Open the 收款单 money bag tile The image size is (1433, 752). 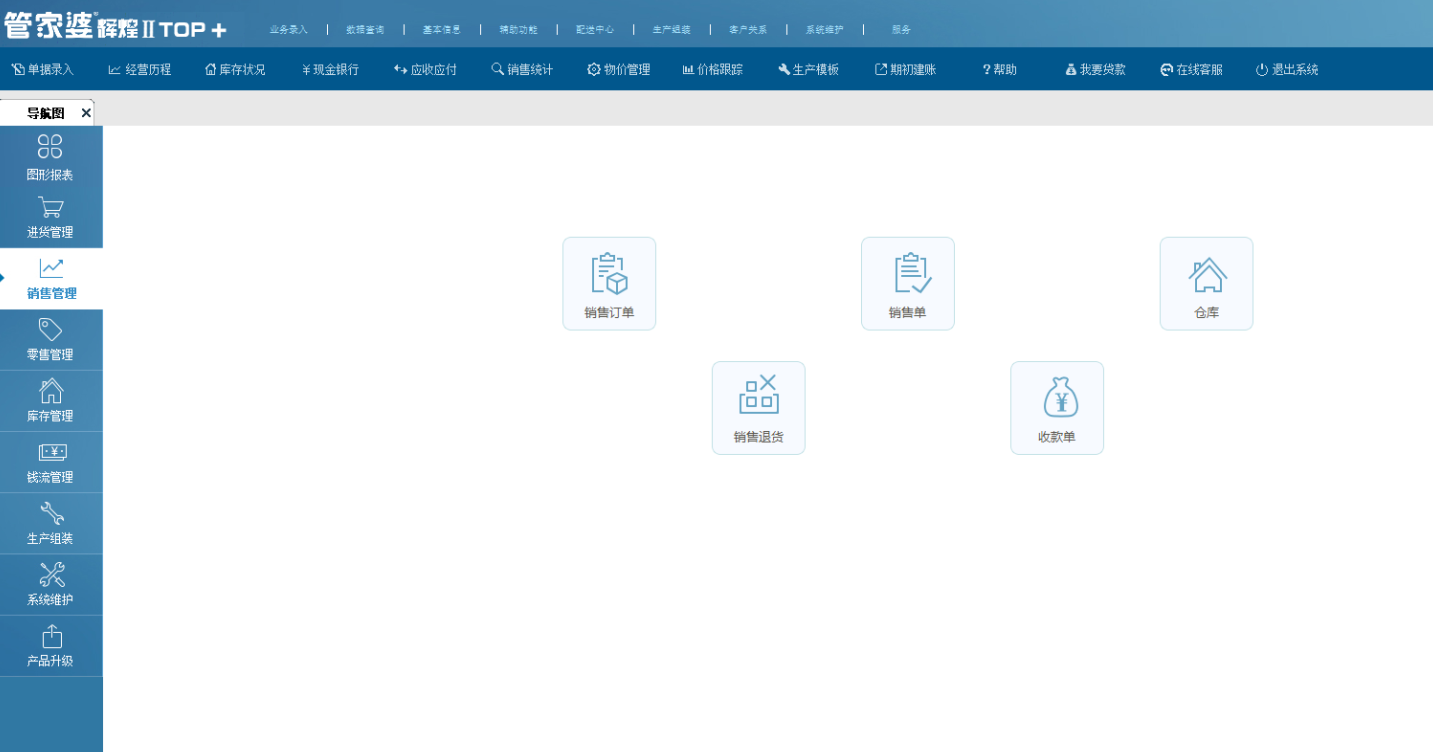click(1057, 408)
